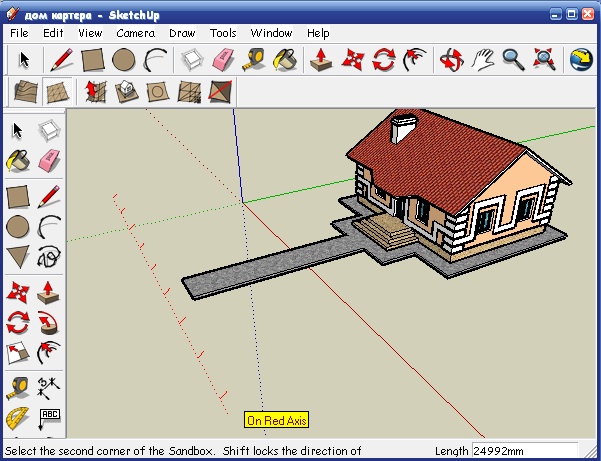Select the Line pencil tool in top toolbar
The image size is (601, 461).
pos(61,60)
